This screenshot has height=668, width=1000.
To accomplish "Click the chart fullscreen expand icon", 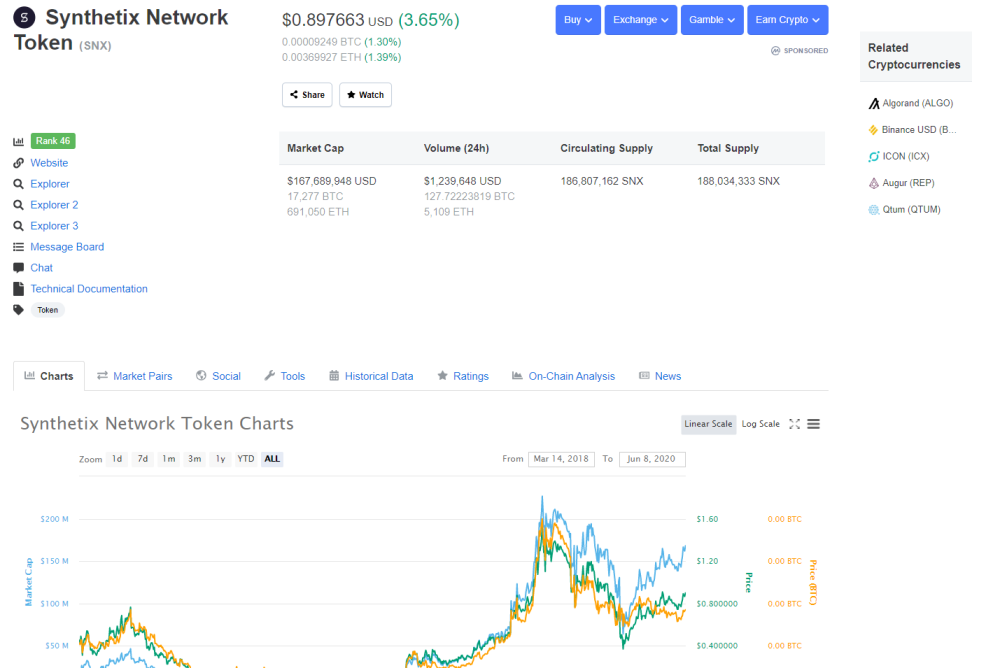I will coord(794,424).
